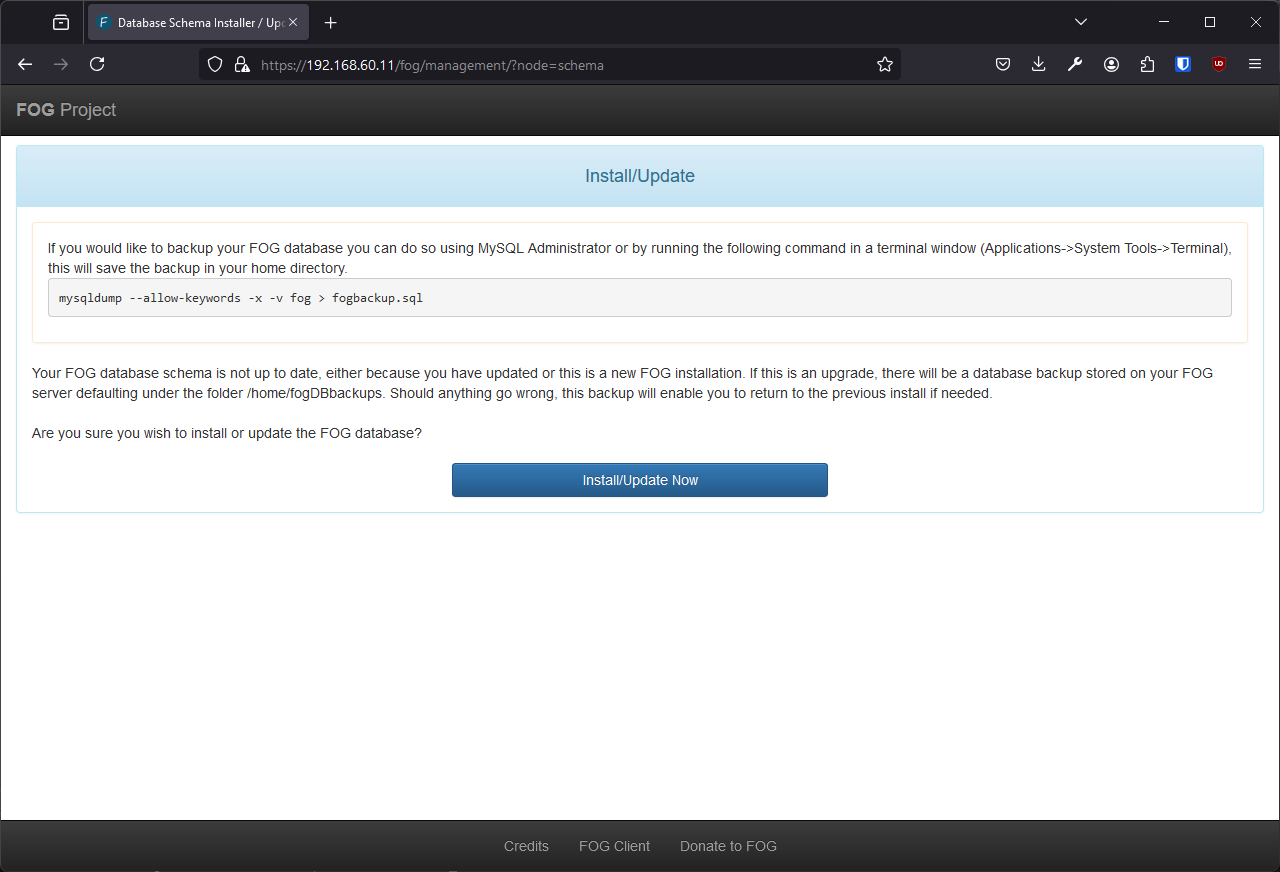Open the Pocket save icon

(1003, 64)
